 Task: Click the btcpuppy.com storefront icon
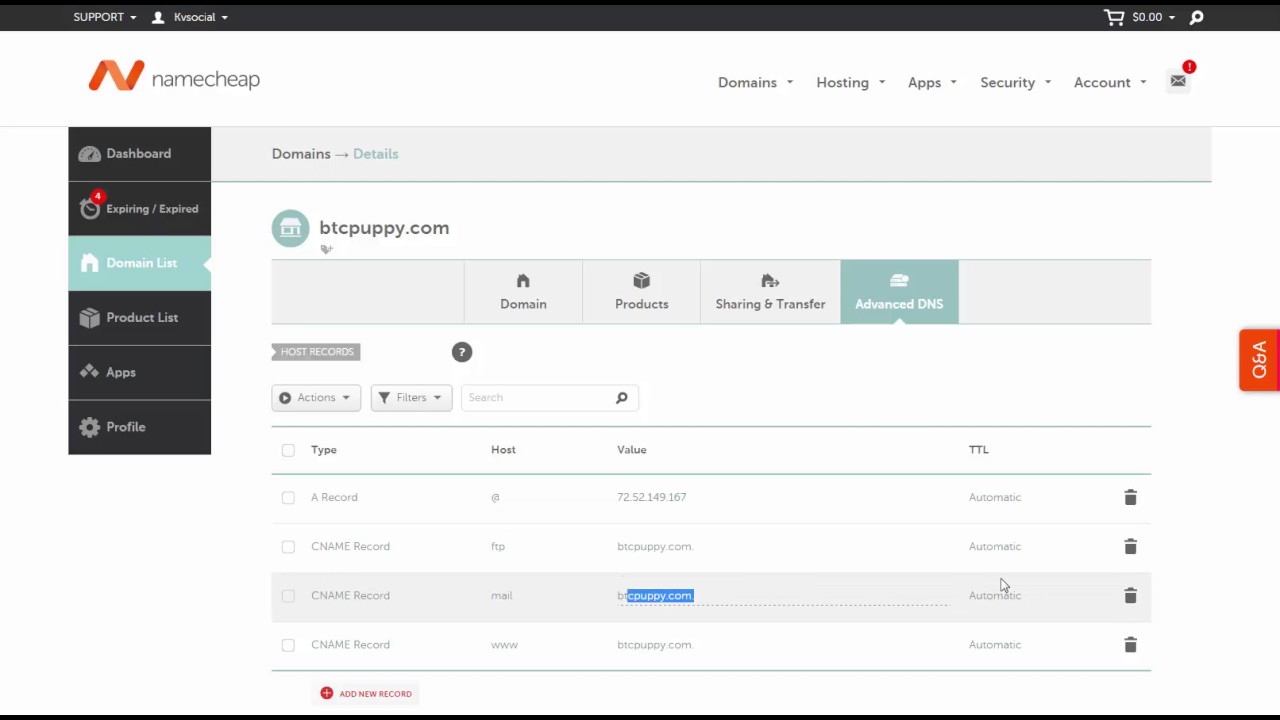pos(290,228)
